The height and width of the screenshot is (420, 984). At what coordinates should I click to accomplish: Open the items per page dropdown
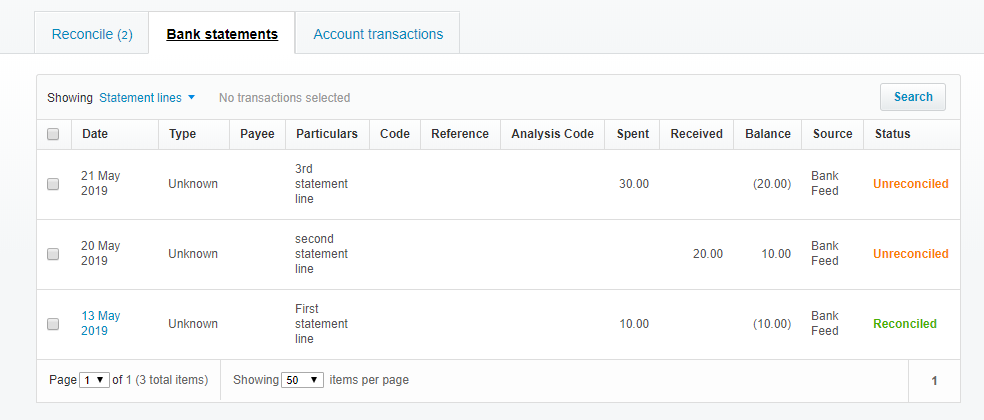(302, 380)
